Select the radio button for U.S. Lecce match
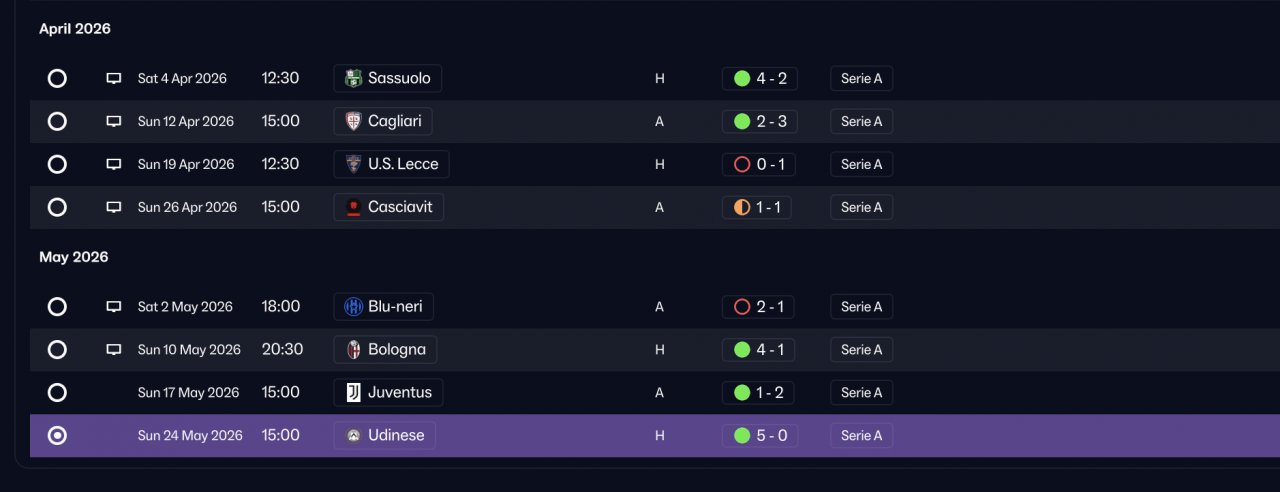 57,164
